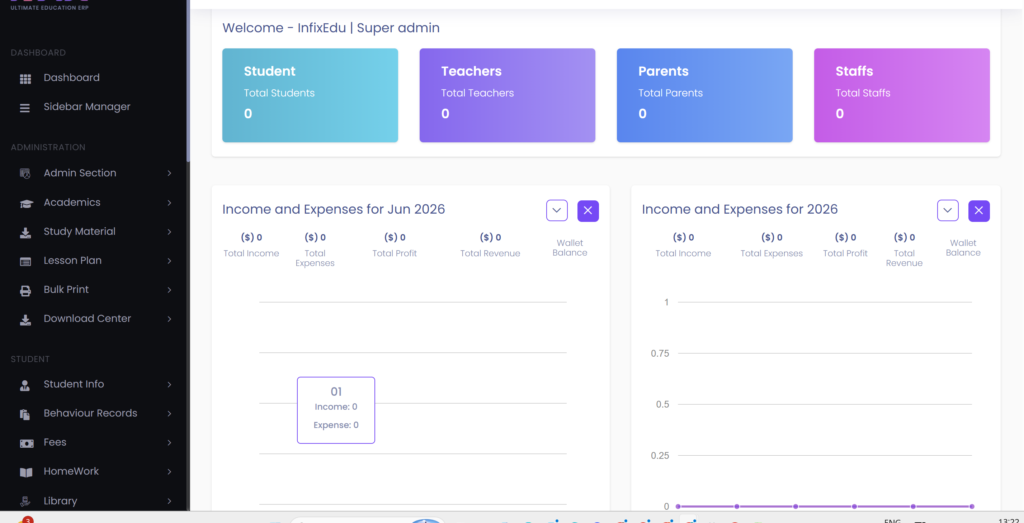Click the 0.5 y-axis label
This screenshot has width=1024, height=523.
click(x=662, y=404)
